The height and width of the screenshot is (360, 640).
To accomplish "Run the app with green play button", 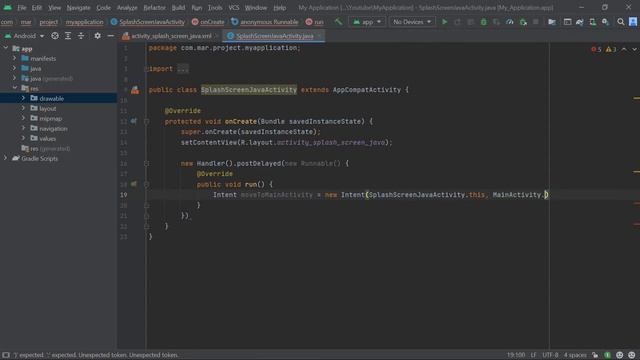I will (444, 22).
